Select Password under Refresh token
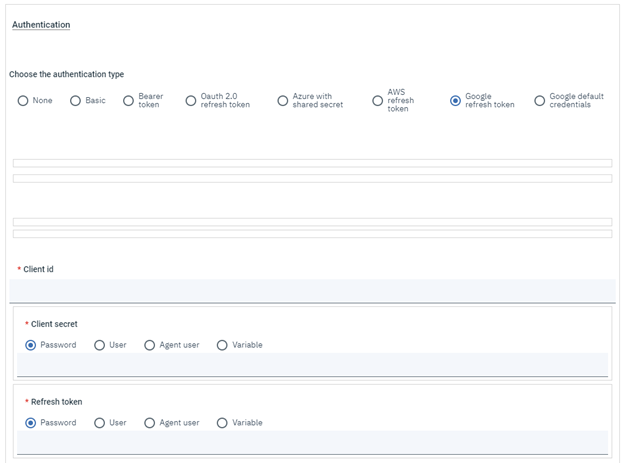Screen dimensions: 624x463 pos(31,423)
